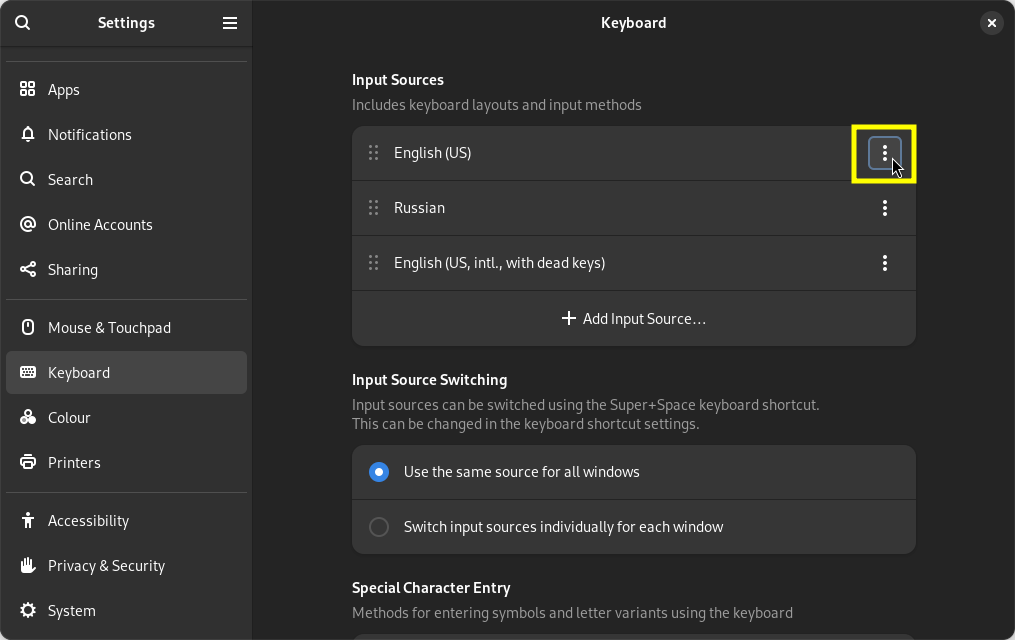Open options menu for Russian layout
Screen dimensions: 1015x640
[x=884, y=208]
